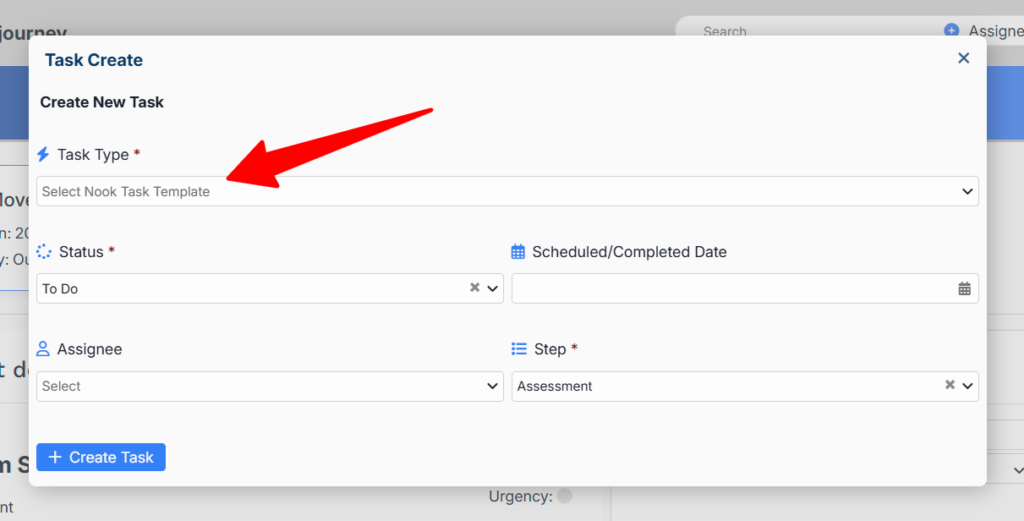This screenshot has height=521, width=1024.
Task: Toggle the Urgency indicator circle
Action: pos(565,496)
